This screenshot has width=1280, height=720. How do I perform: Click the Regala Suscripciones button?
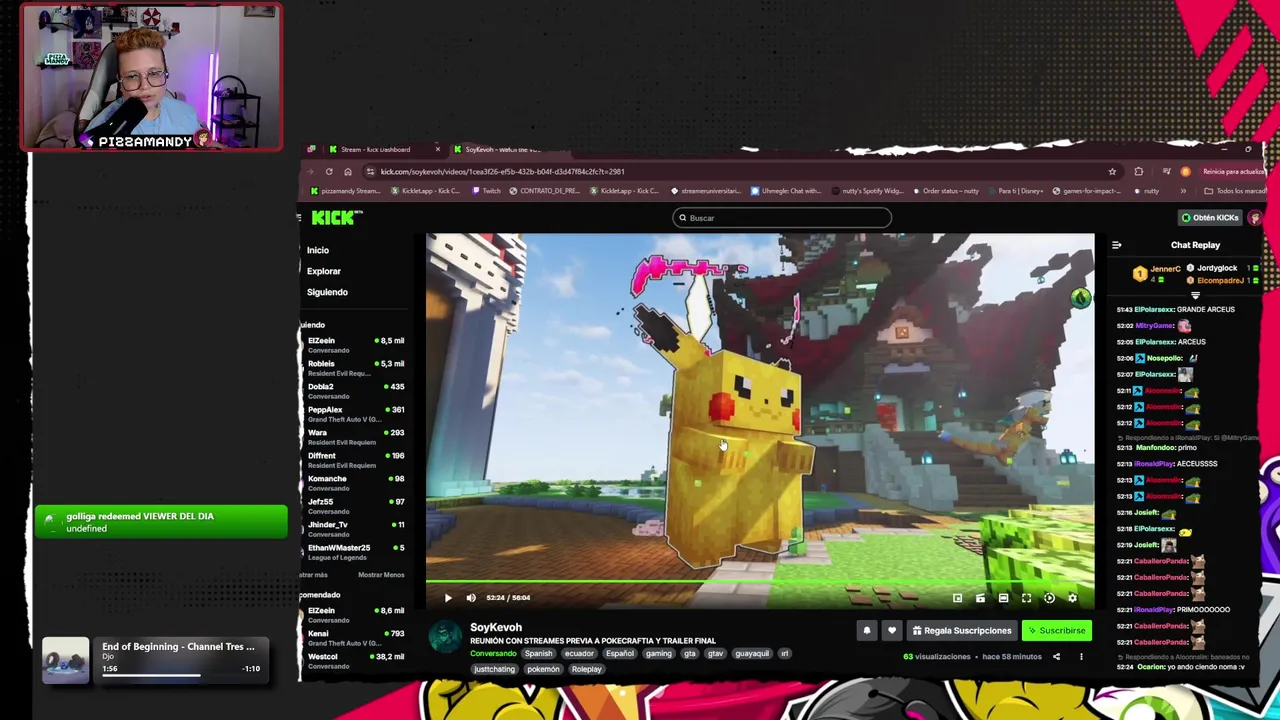coord(961,631)
